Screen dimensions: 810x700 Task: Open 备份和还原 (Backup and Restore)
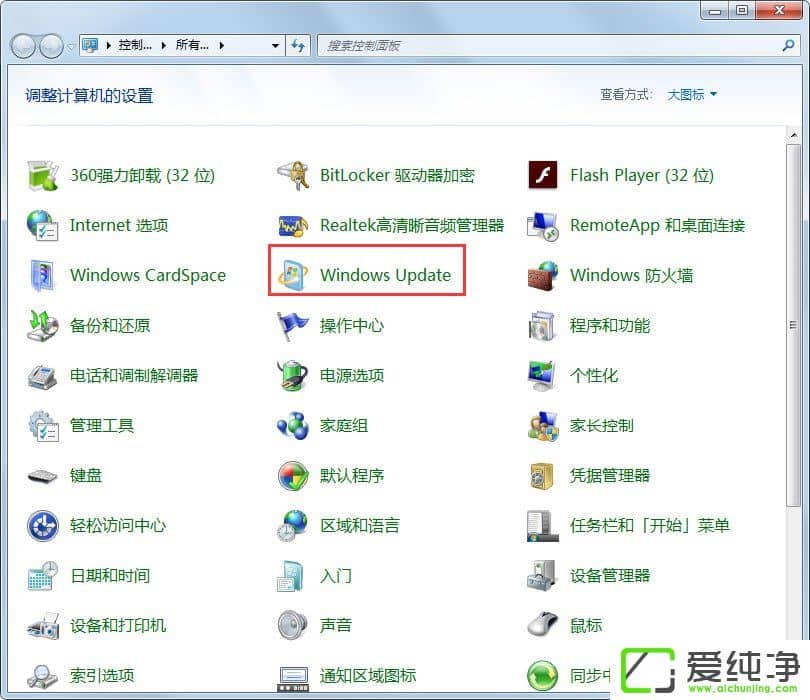point(112,325)
